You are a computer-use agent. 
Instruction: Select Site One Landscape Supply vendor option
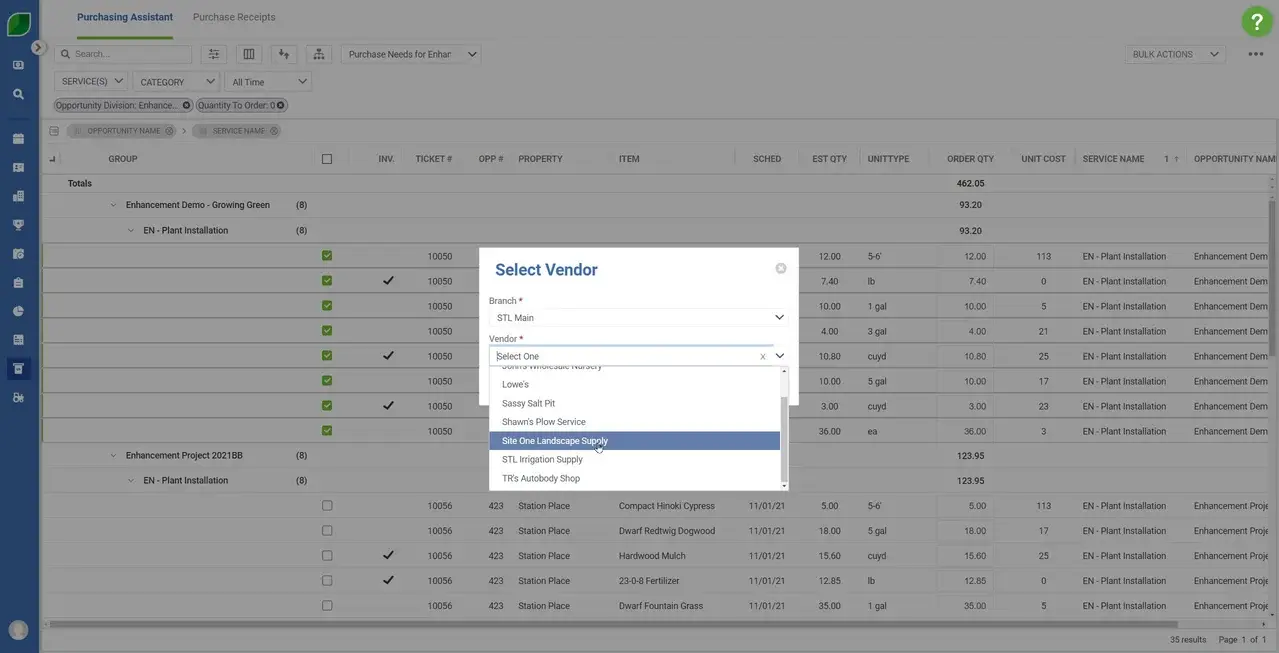coord(555,441)
